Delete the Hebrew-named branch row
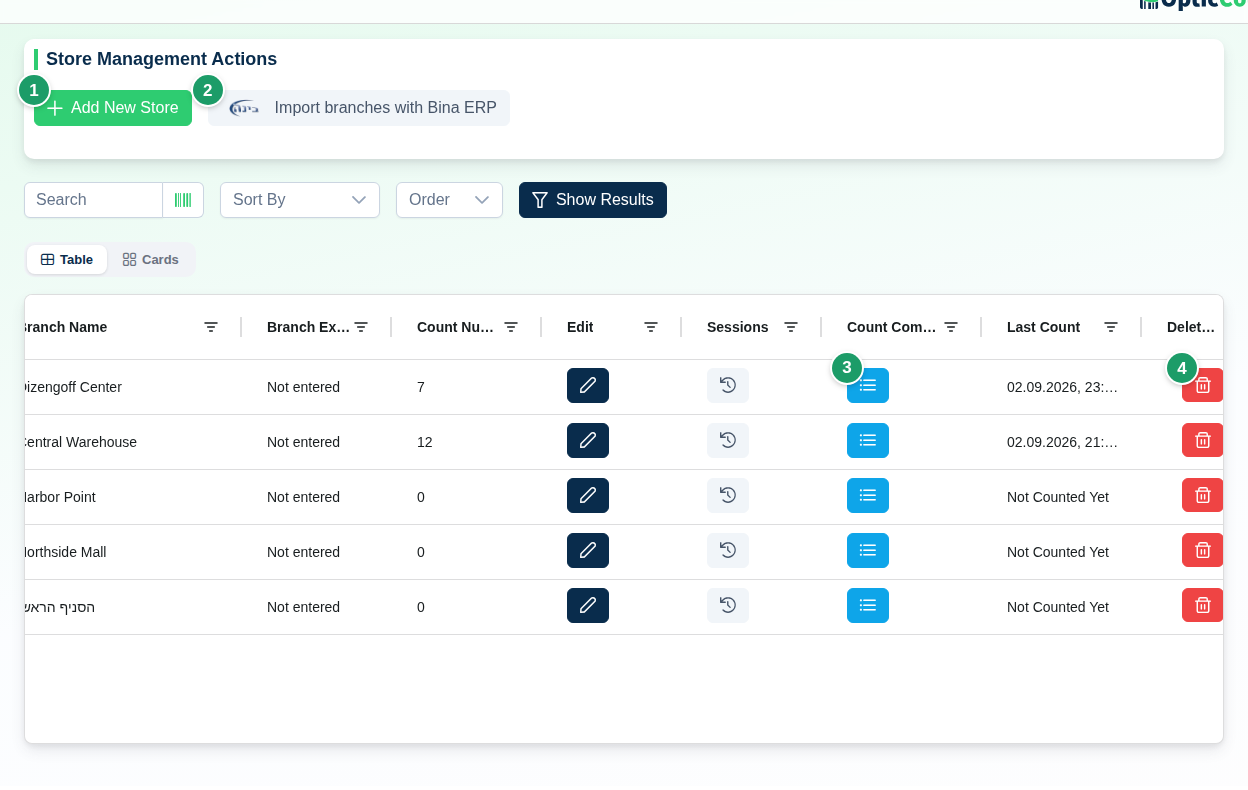1248x790 pixels. 1202,605
